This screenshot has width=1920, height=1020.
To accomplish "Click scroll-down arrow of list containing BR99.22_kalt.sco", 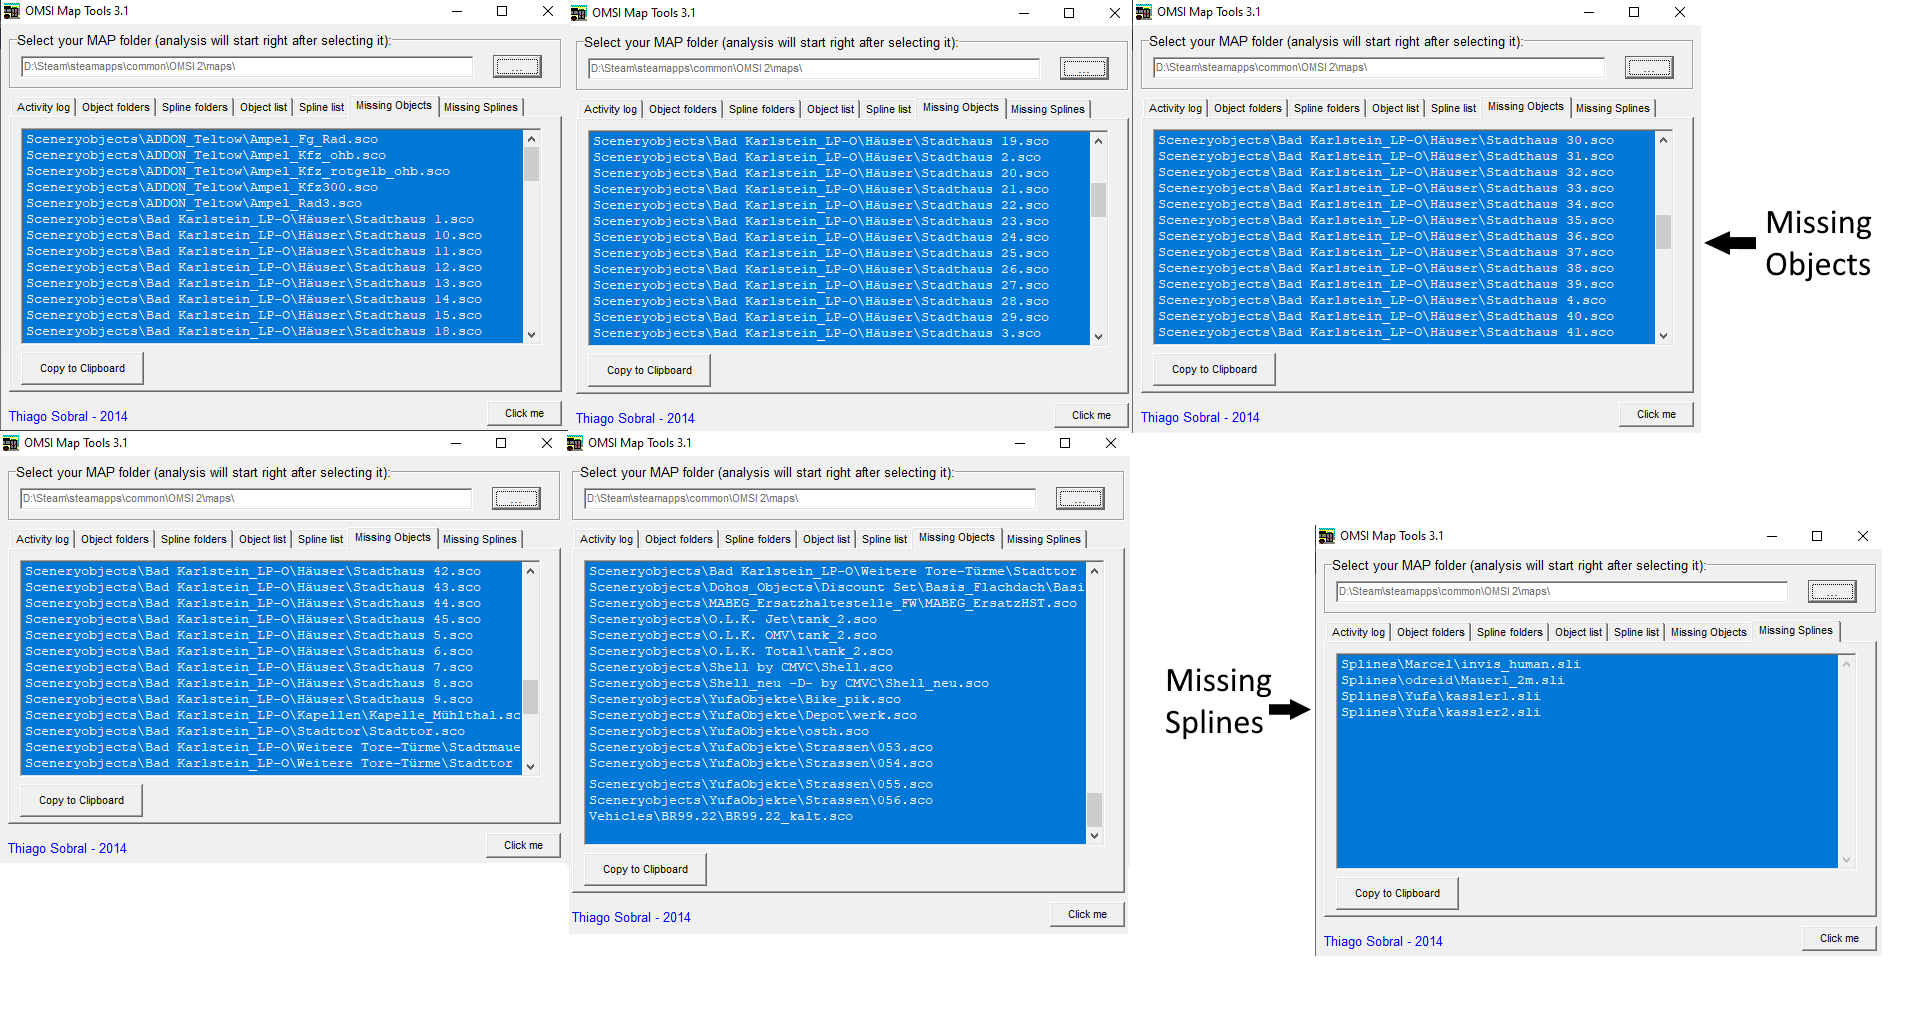I will pyautogui.click(x=1094, y=836).
